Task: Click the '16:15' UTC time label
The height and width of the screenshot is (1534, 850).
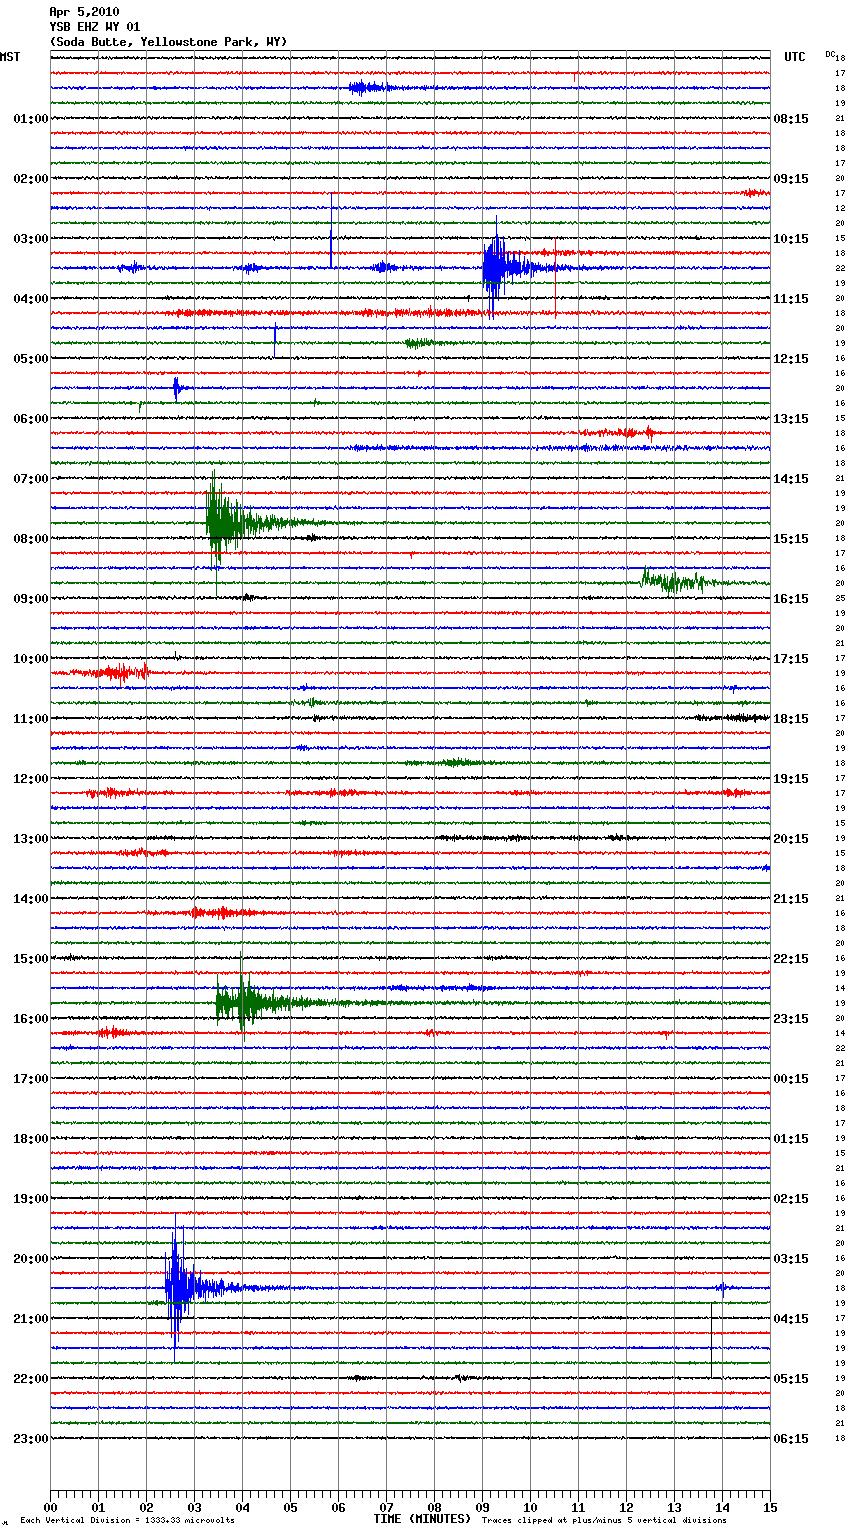Action: point(791,599)
